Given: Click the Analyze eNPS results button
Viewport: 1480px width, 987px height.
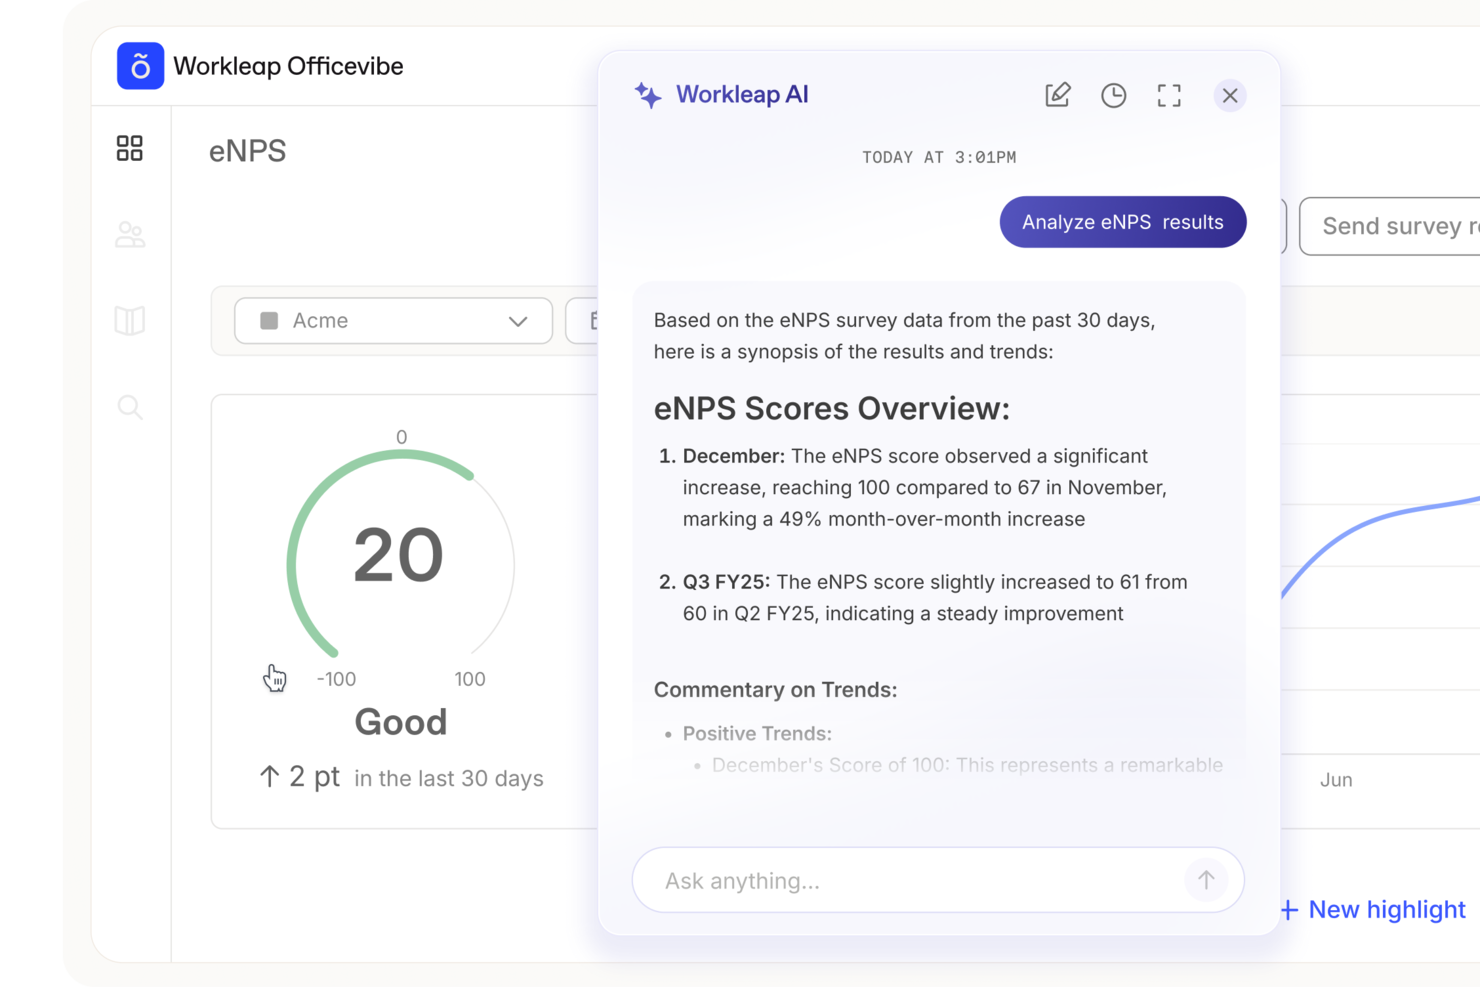Looking at the screenshot, I should pos(1122,222).
